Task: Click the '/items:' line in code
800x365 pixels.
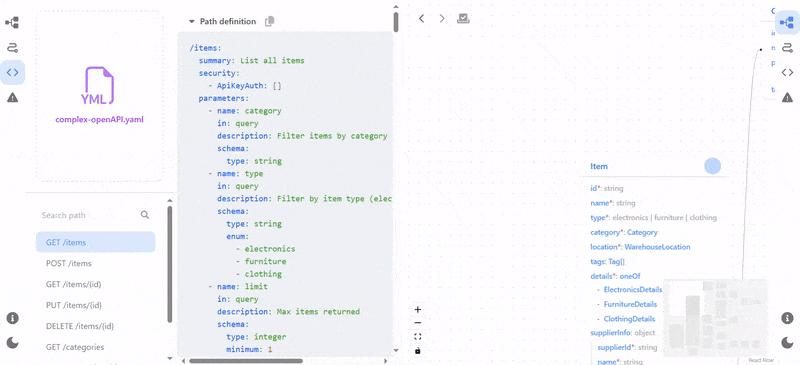Action: [206, 48]
